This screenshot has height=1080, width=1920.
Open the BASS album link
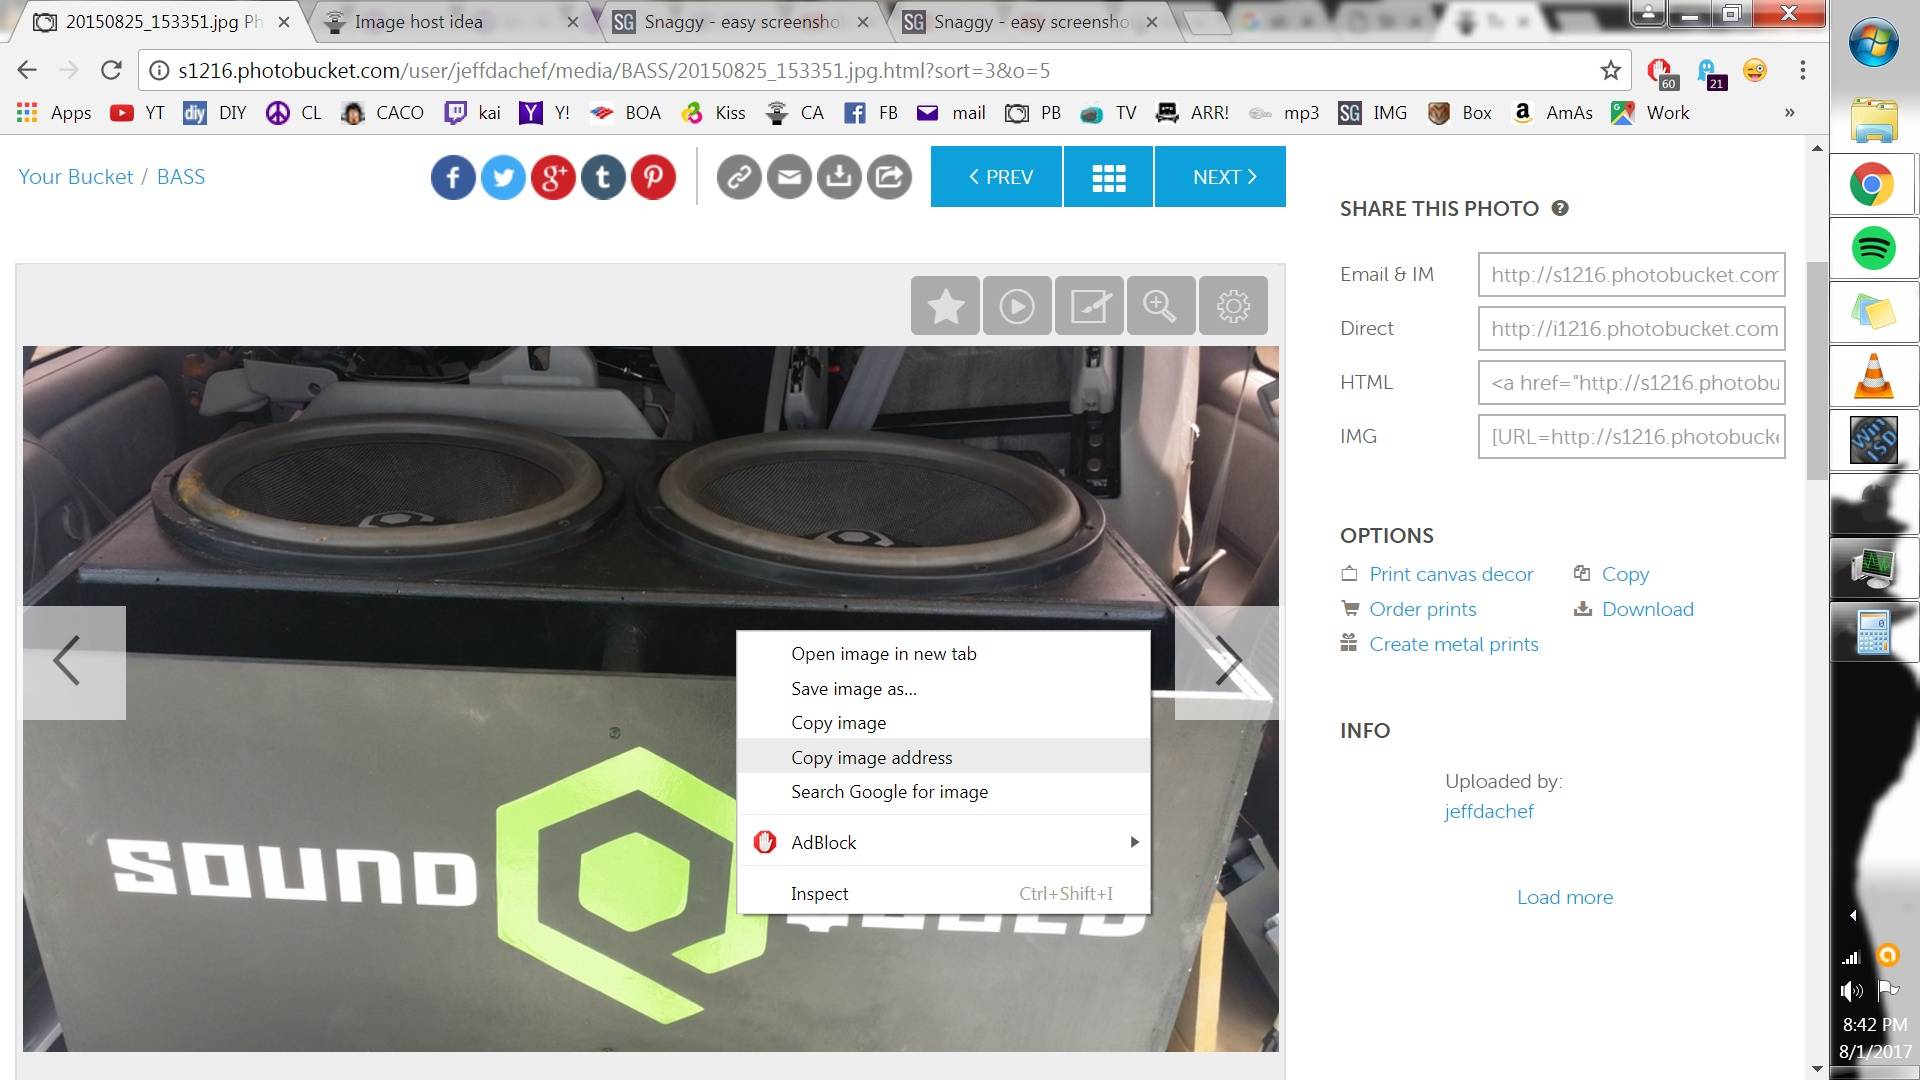click(181, 177)
